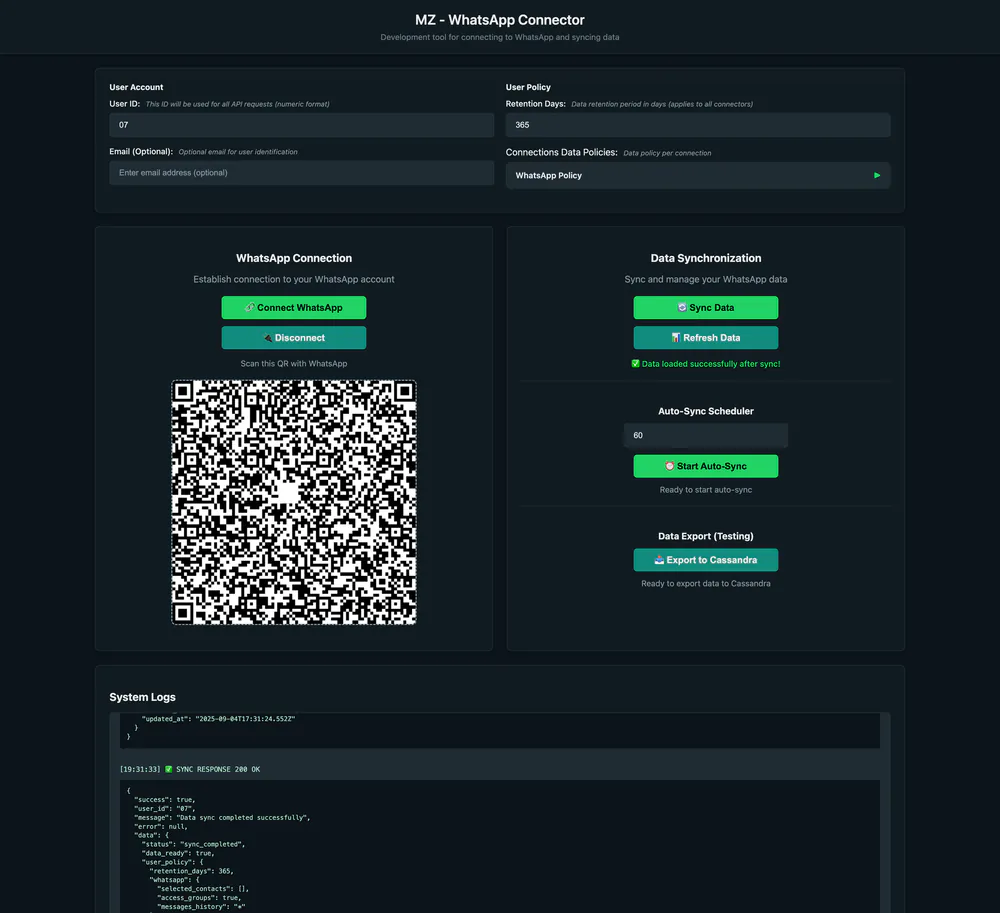1000x913 pixels.
Task: Click the bar chart icon on Refresh Data
Action: click(676, 337)
